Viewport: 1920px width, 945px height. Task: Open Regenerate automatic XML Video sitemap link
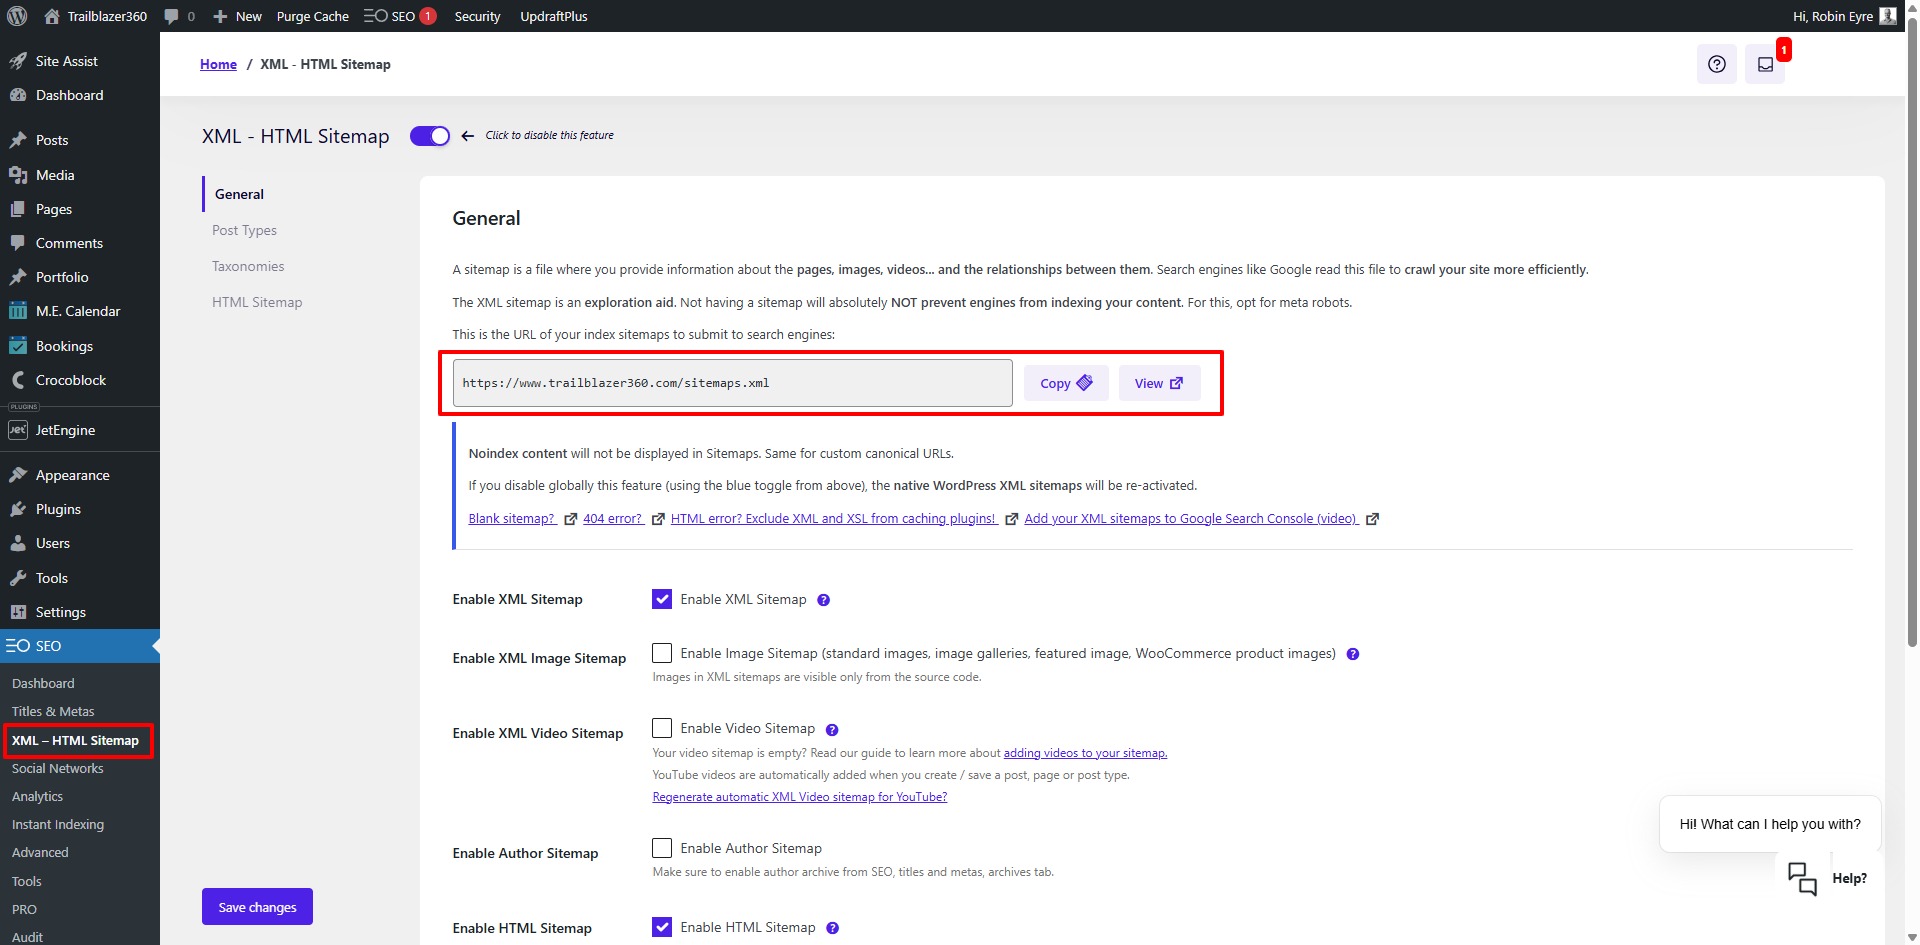(800, 797)
